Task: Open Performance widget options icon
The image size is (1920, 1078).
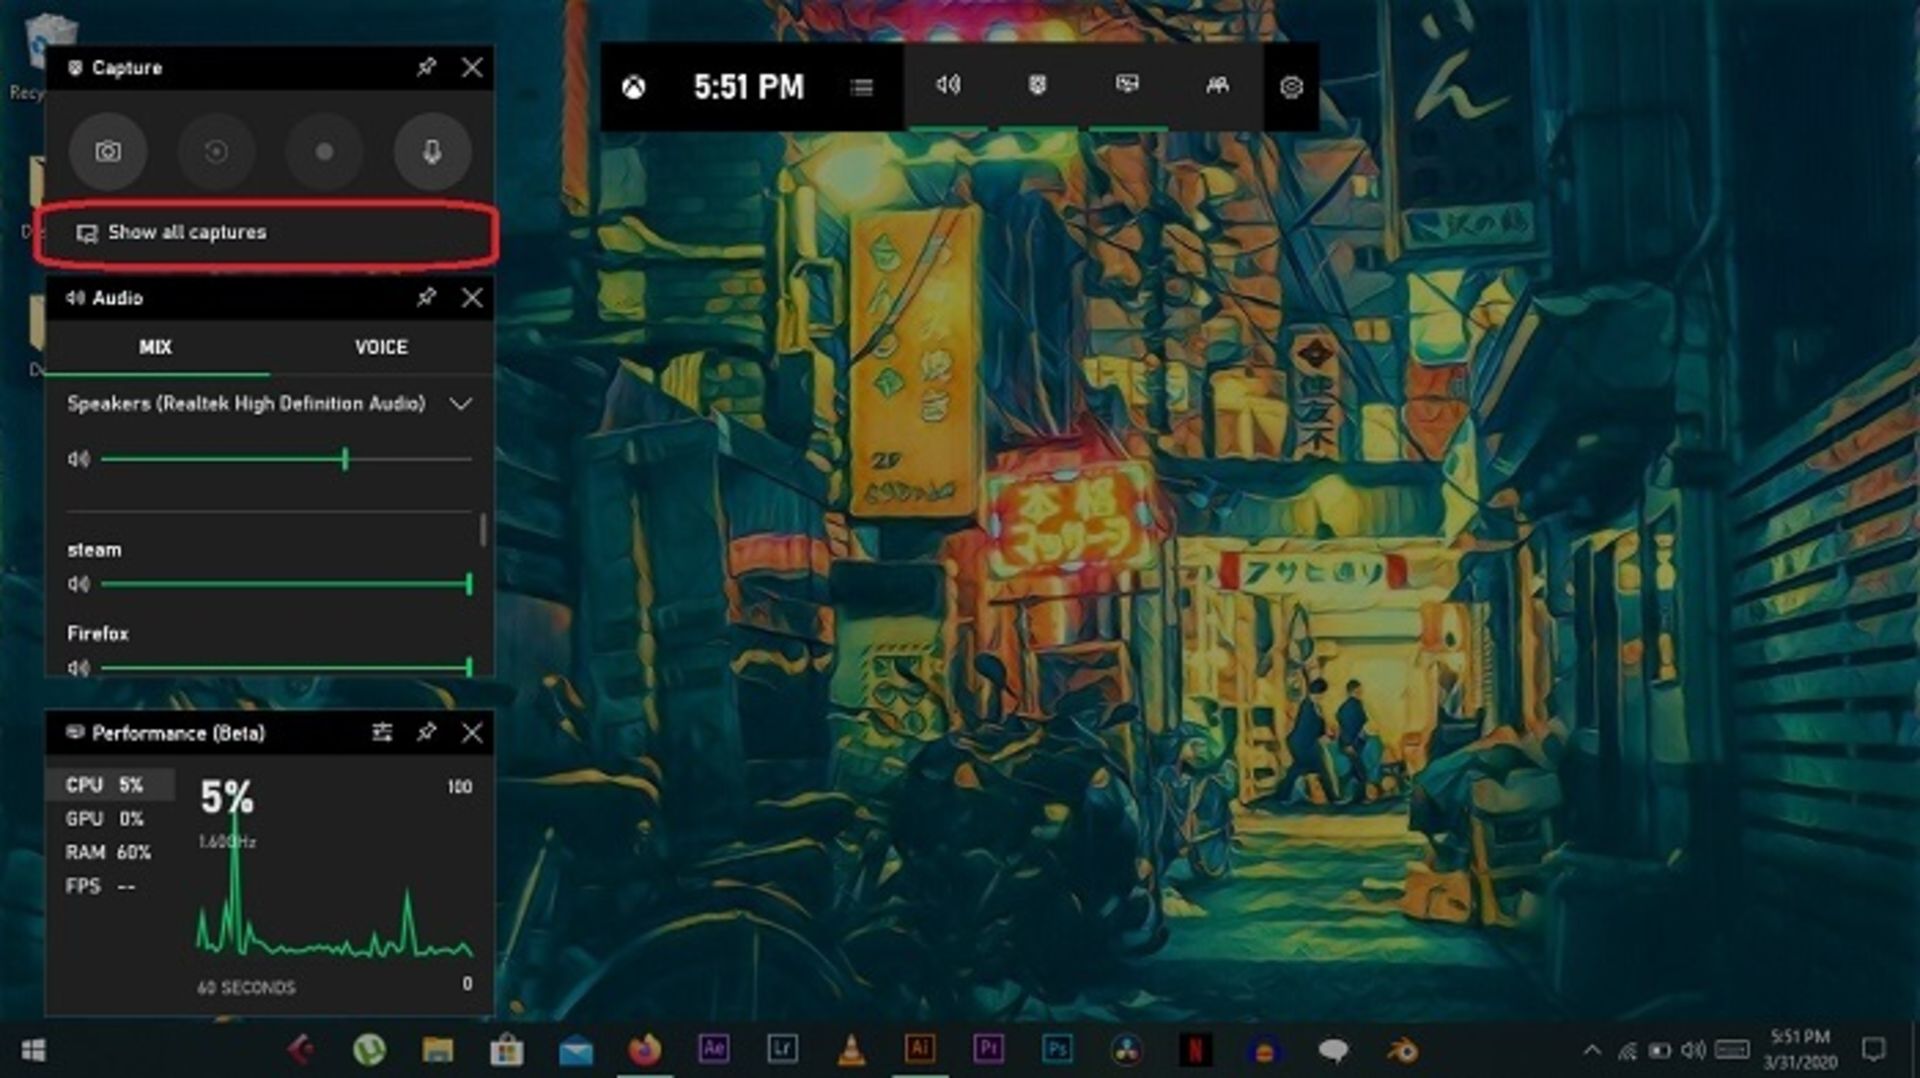Action: (x=383, y=733)
